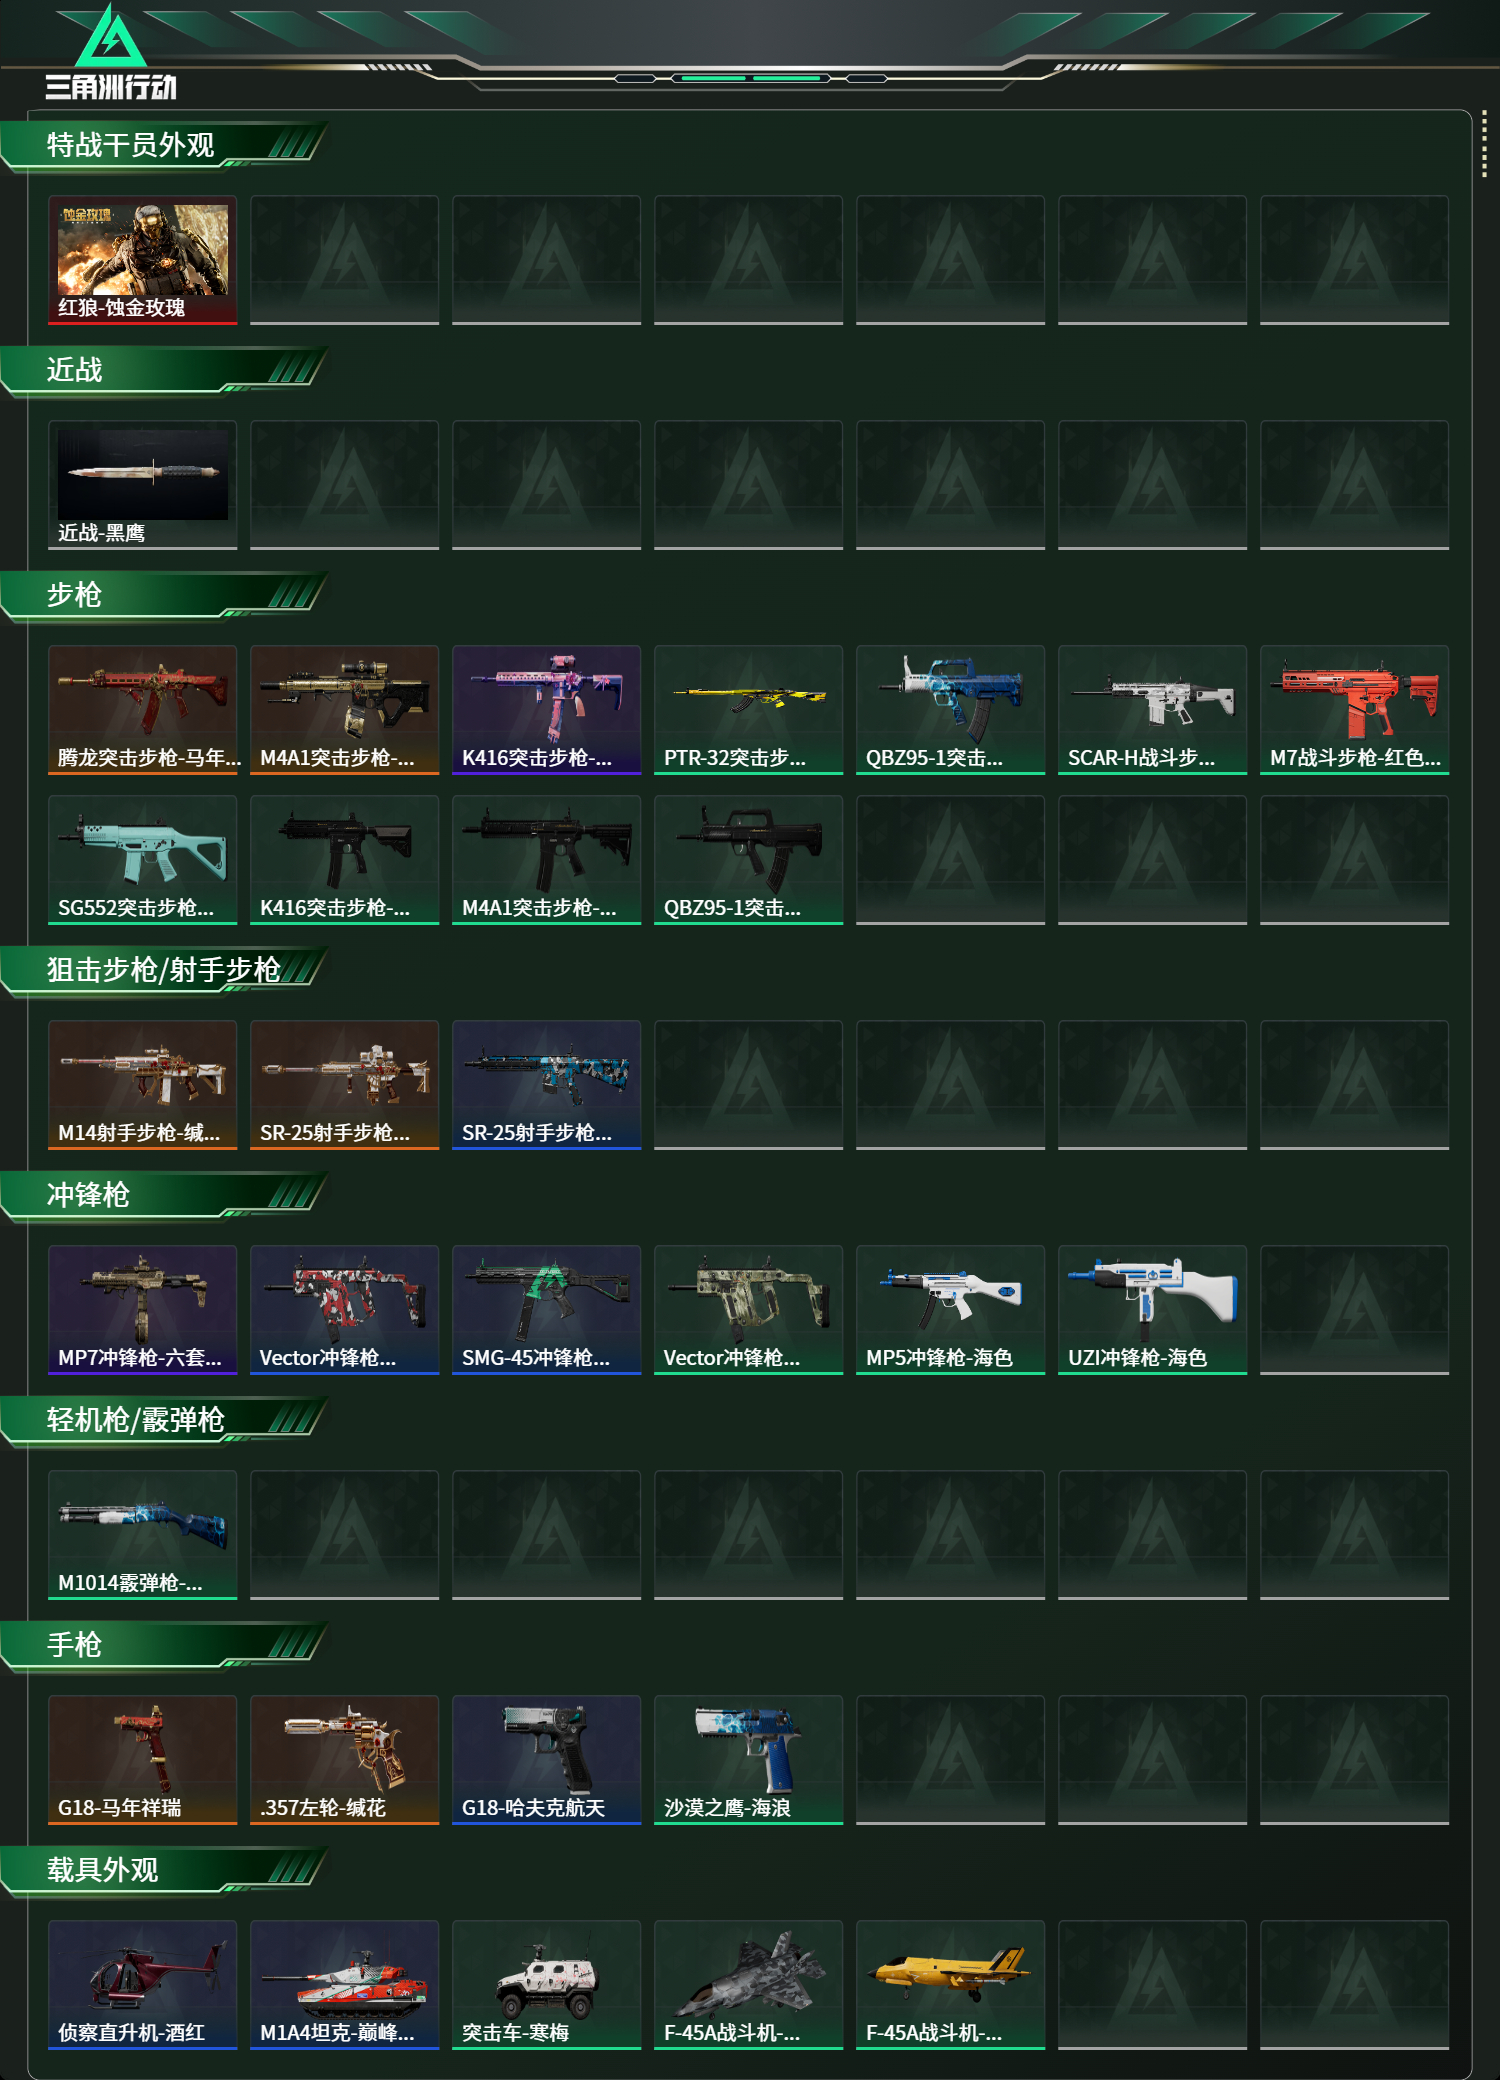The image size is (1500, 2080).
Task: Choose the 侦察直升机-酒红 vehicle skin
Action: (x=143, y=1985)
